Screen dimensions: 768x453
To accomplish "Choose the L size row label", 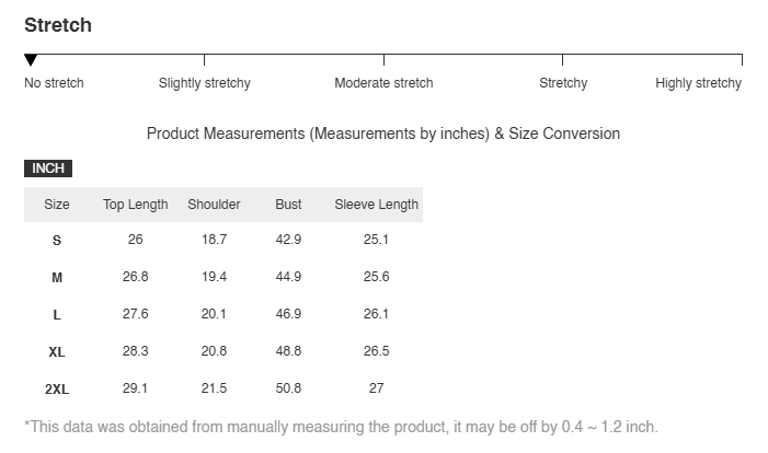I will point(57,314).
